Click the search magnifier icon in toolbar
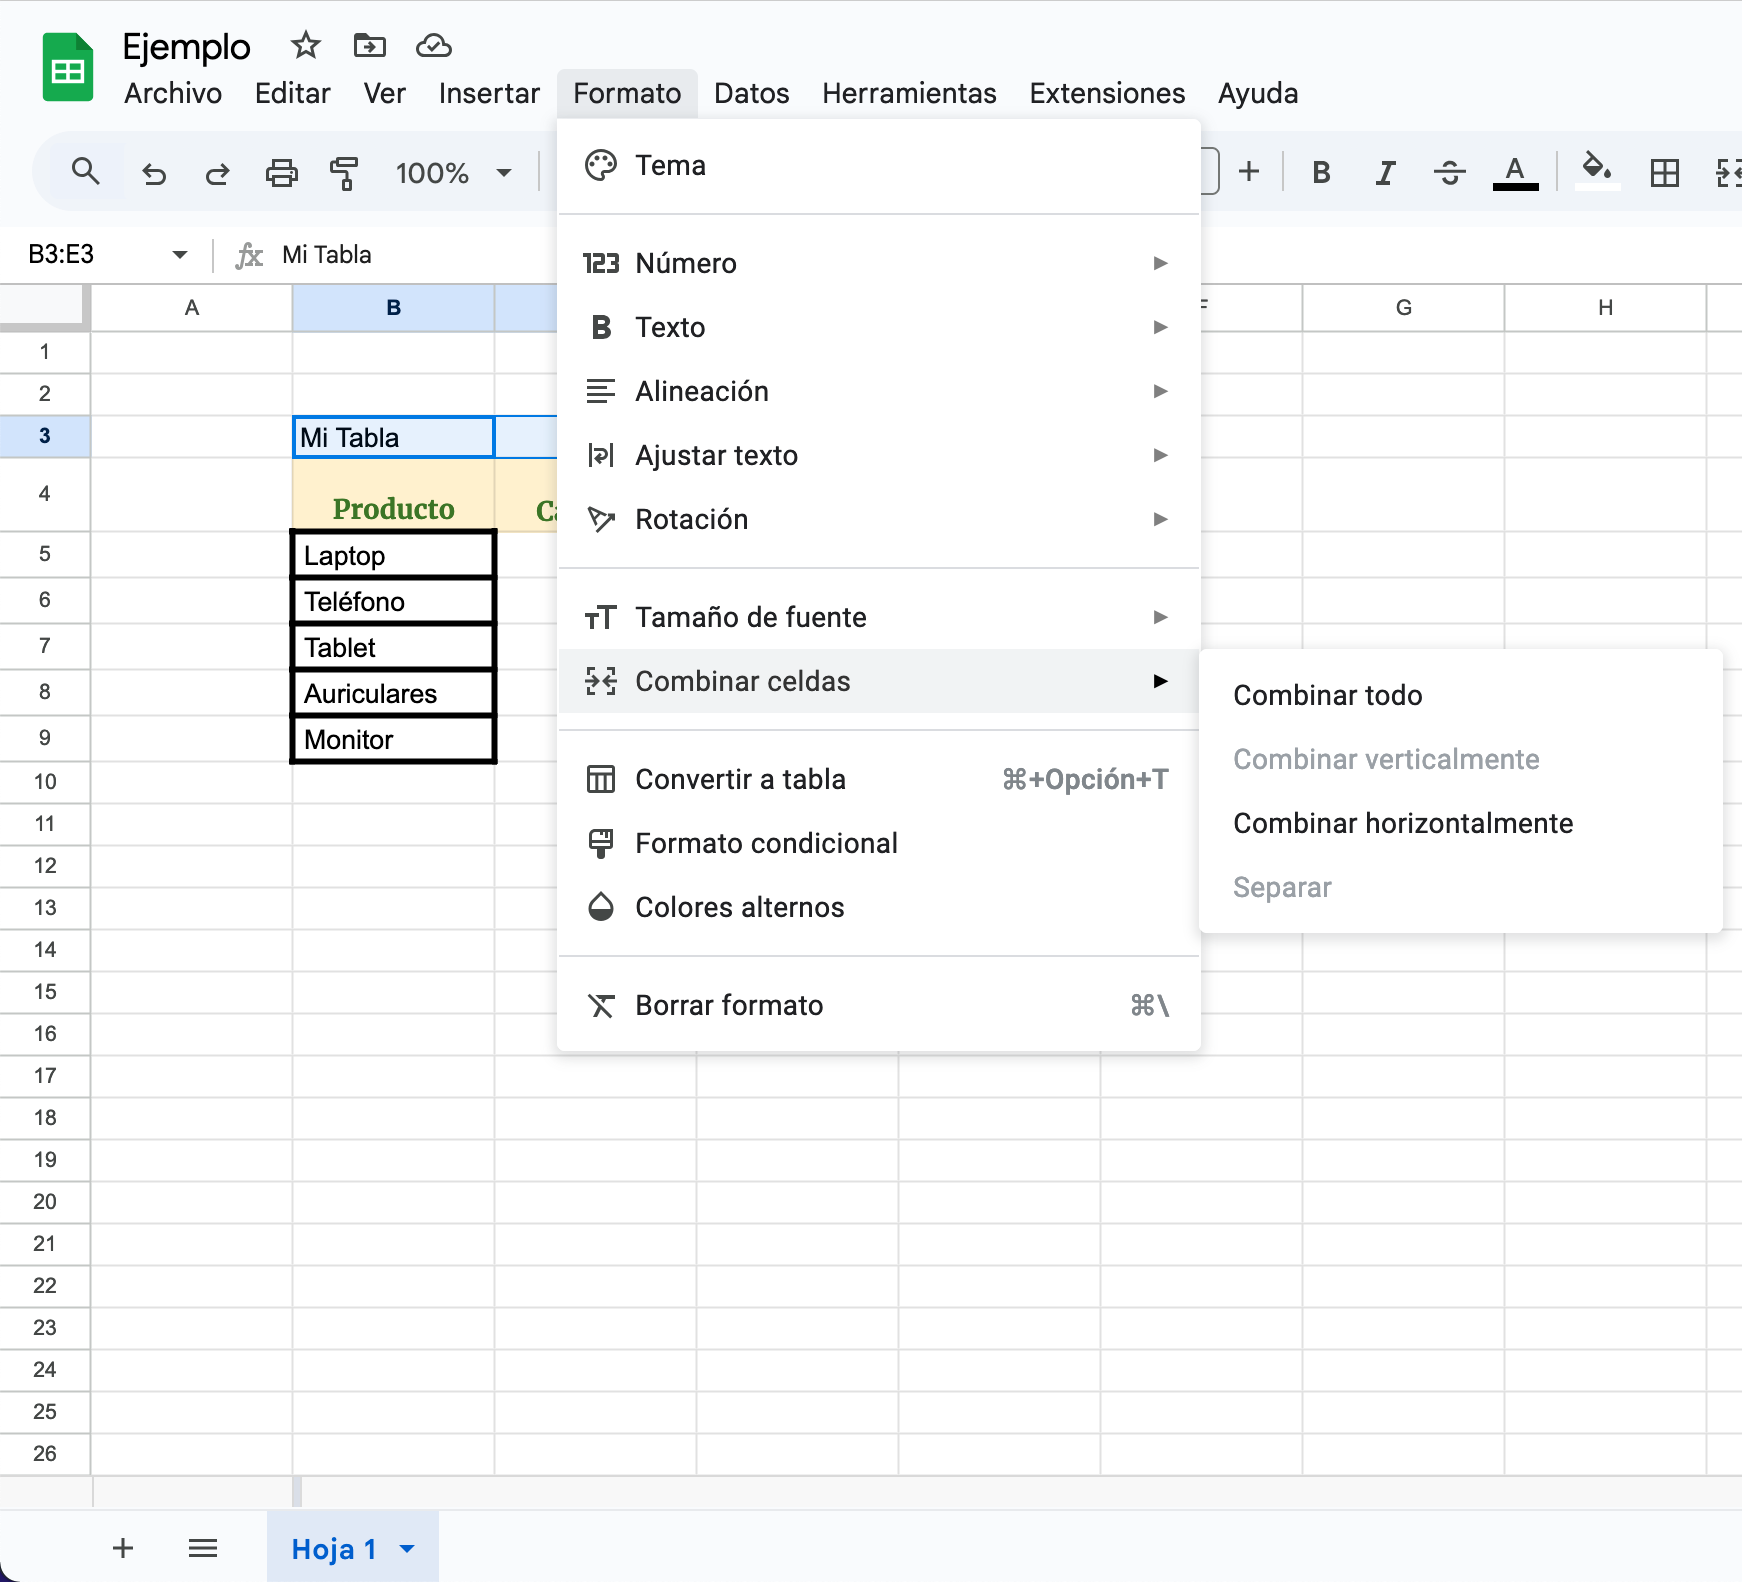The height and width of the screenshot is (1582, 1742). coord(86,172)
